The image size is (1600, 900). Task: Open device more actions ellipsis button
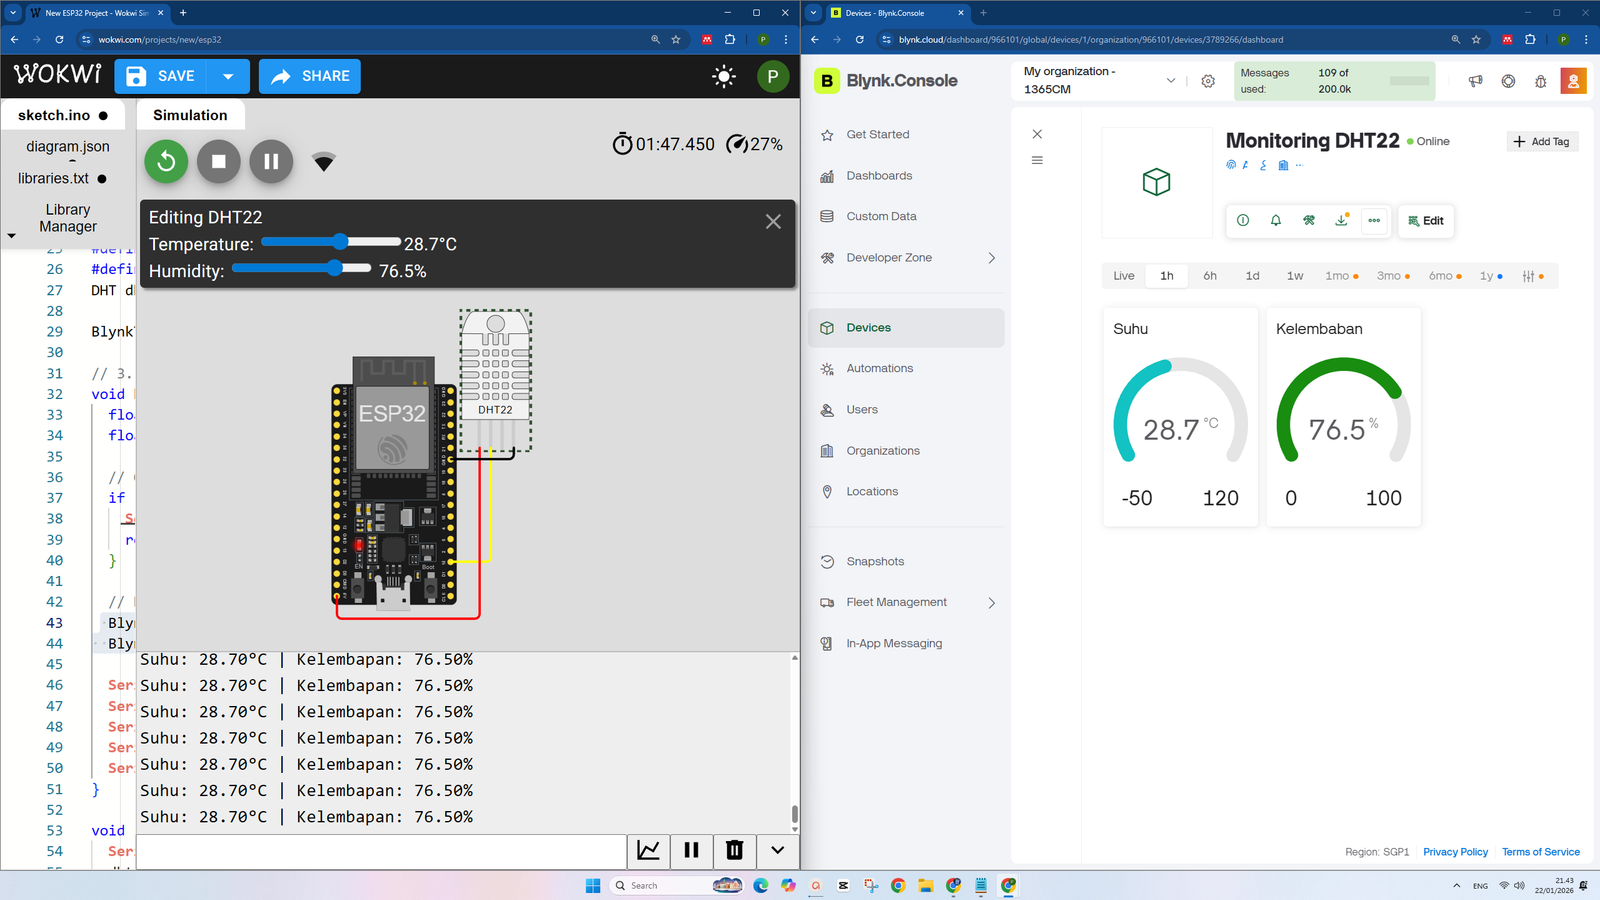[1374, 221]
